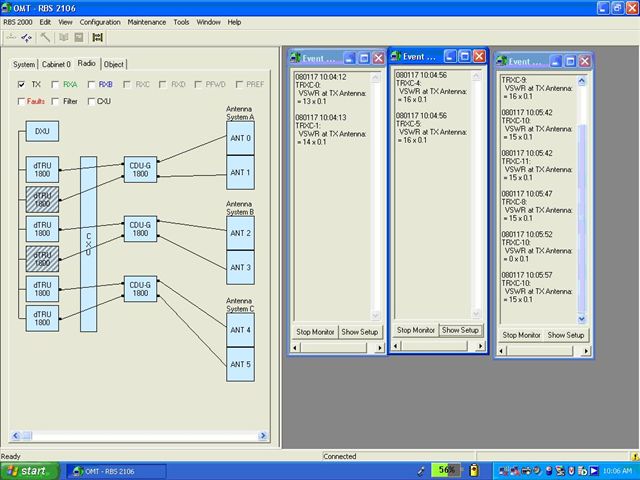Click the vertical CXU block

click(x=88, y=239)
